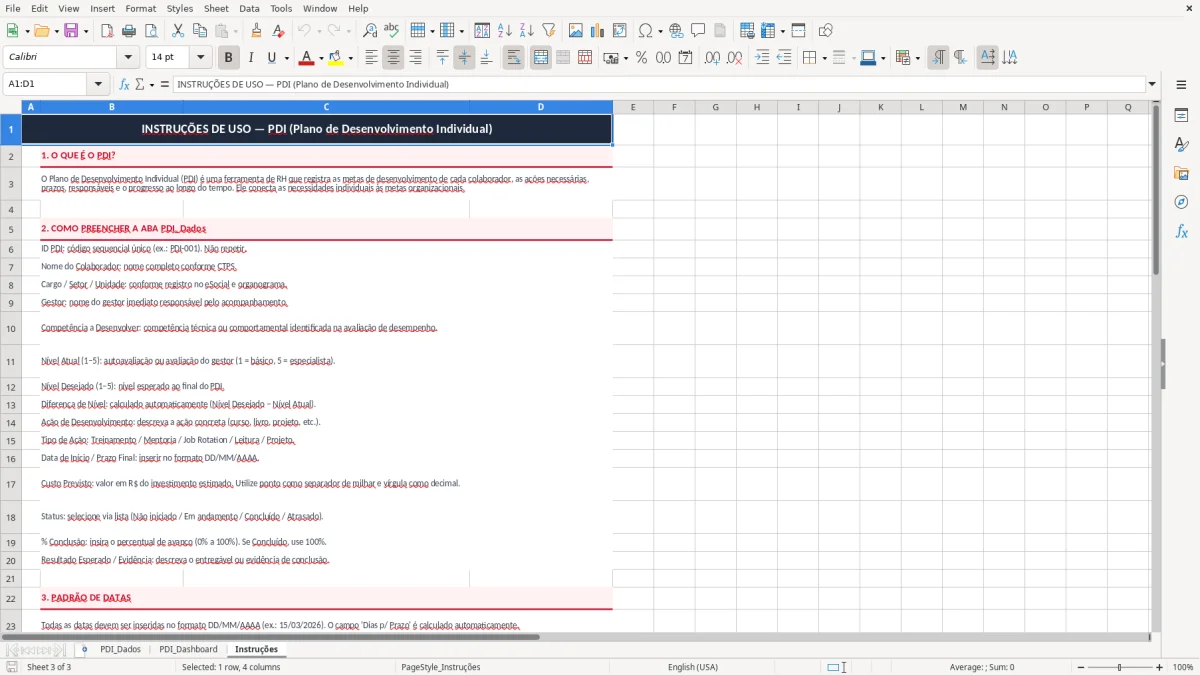Click the Increase Indent icon
The height and width of the screenshot is (675, 1200).
[x=762, y=58]
